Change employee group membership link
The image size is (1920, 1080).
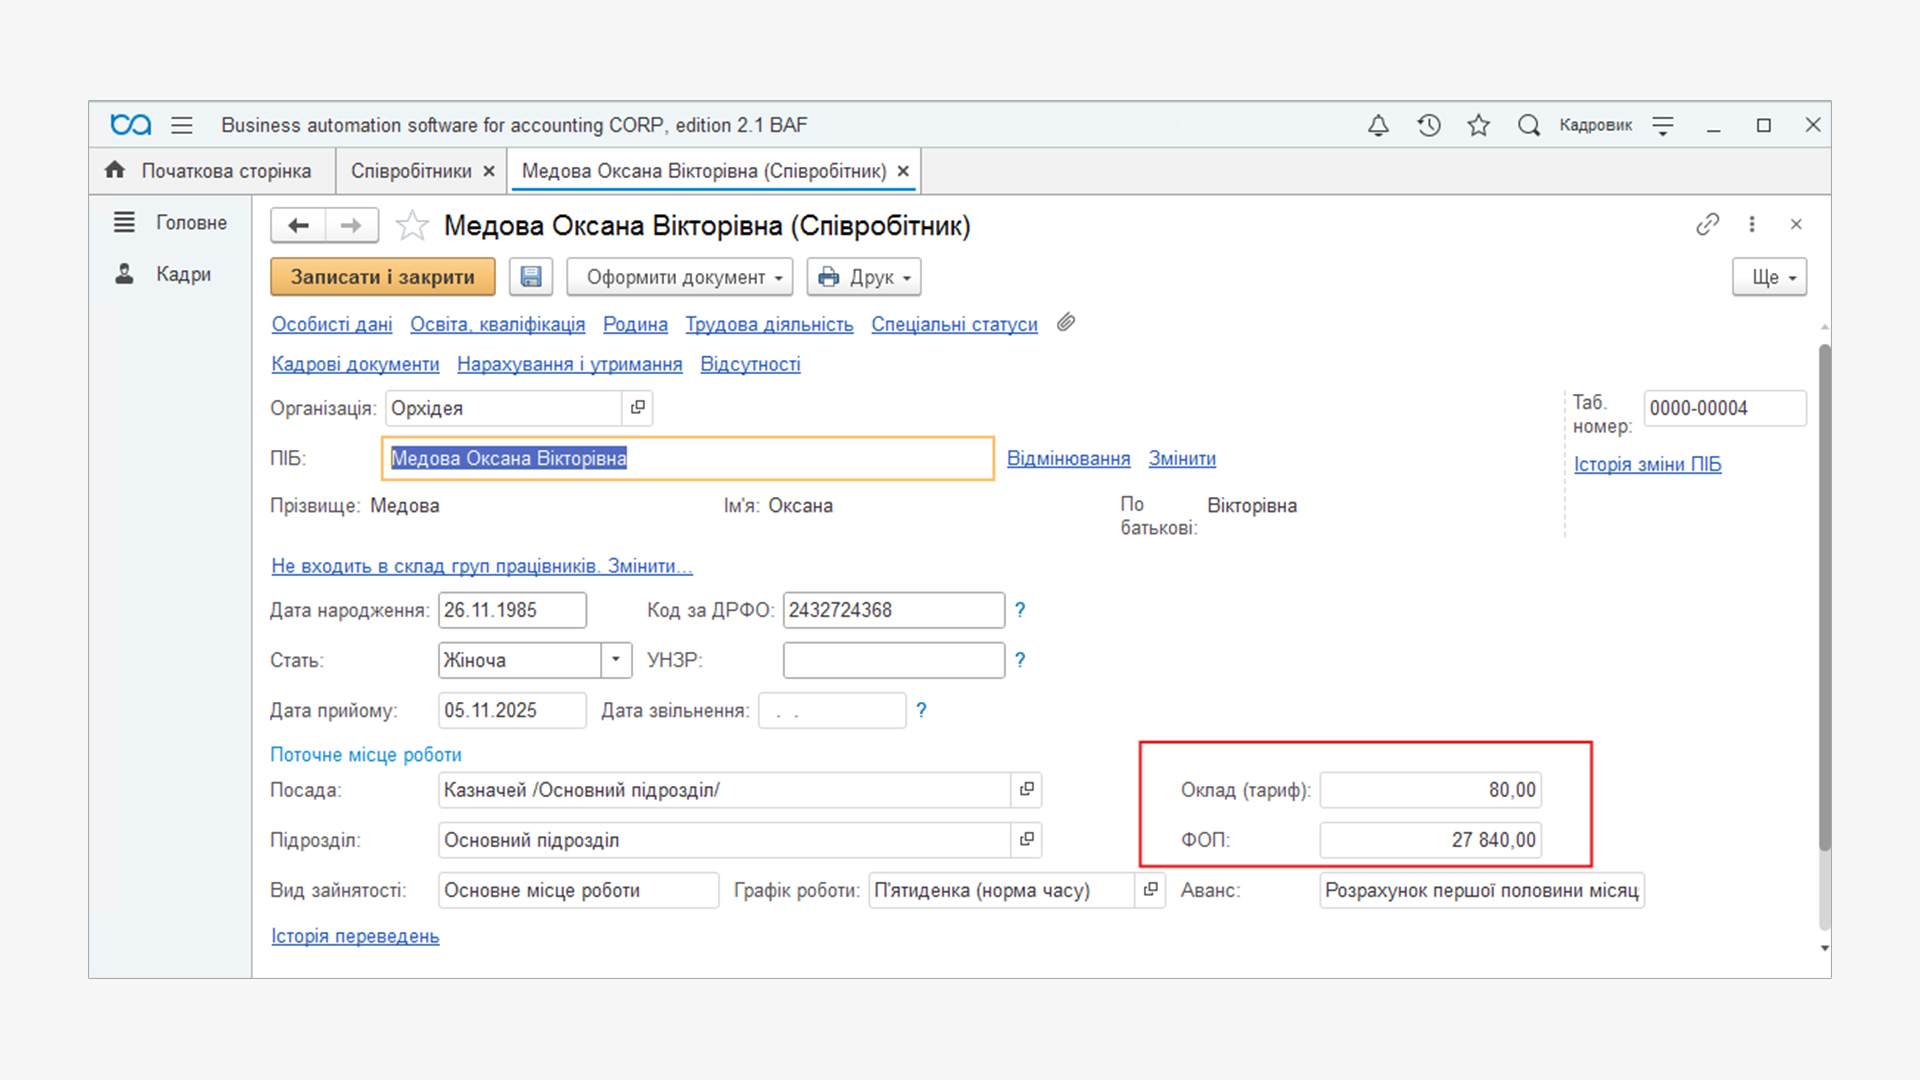(x=482, y=566)
